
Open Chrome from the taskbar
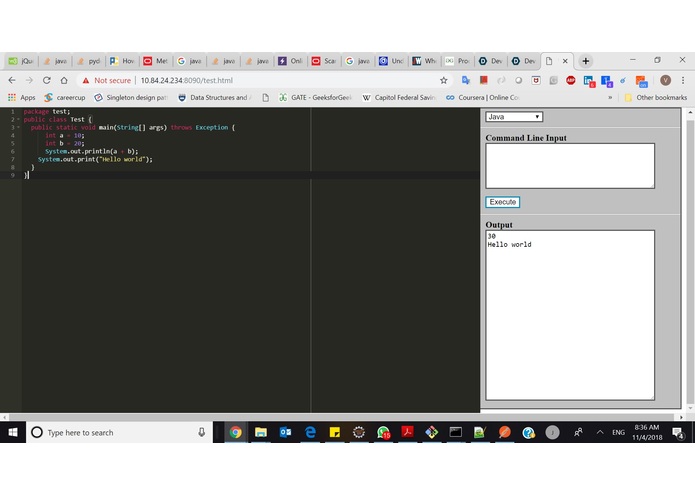[x=236, y=432]
